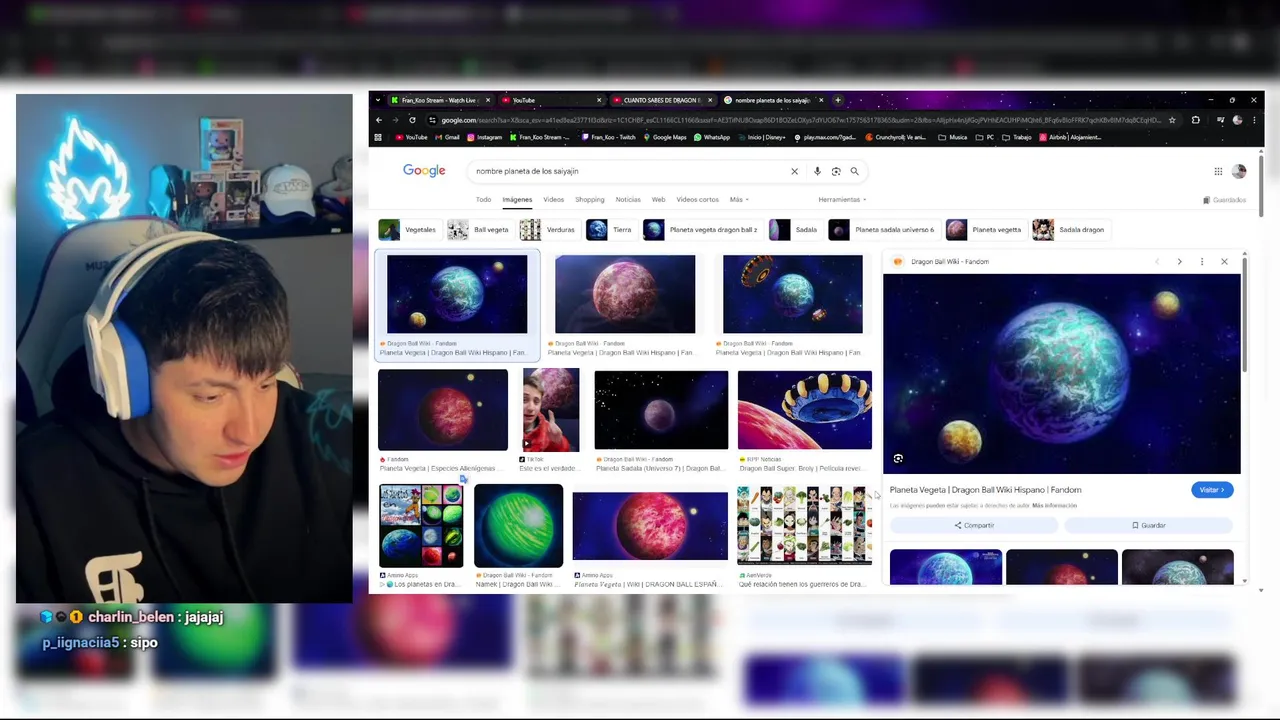Open the Airbnb bookmark
The image size is (1280, 720).
pyautogui.click(x=1070, y=137)
